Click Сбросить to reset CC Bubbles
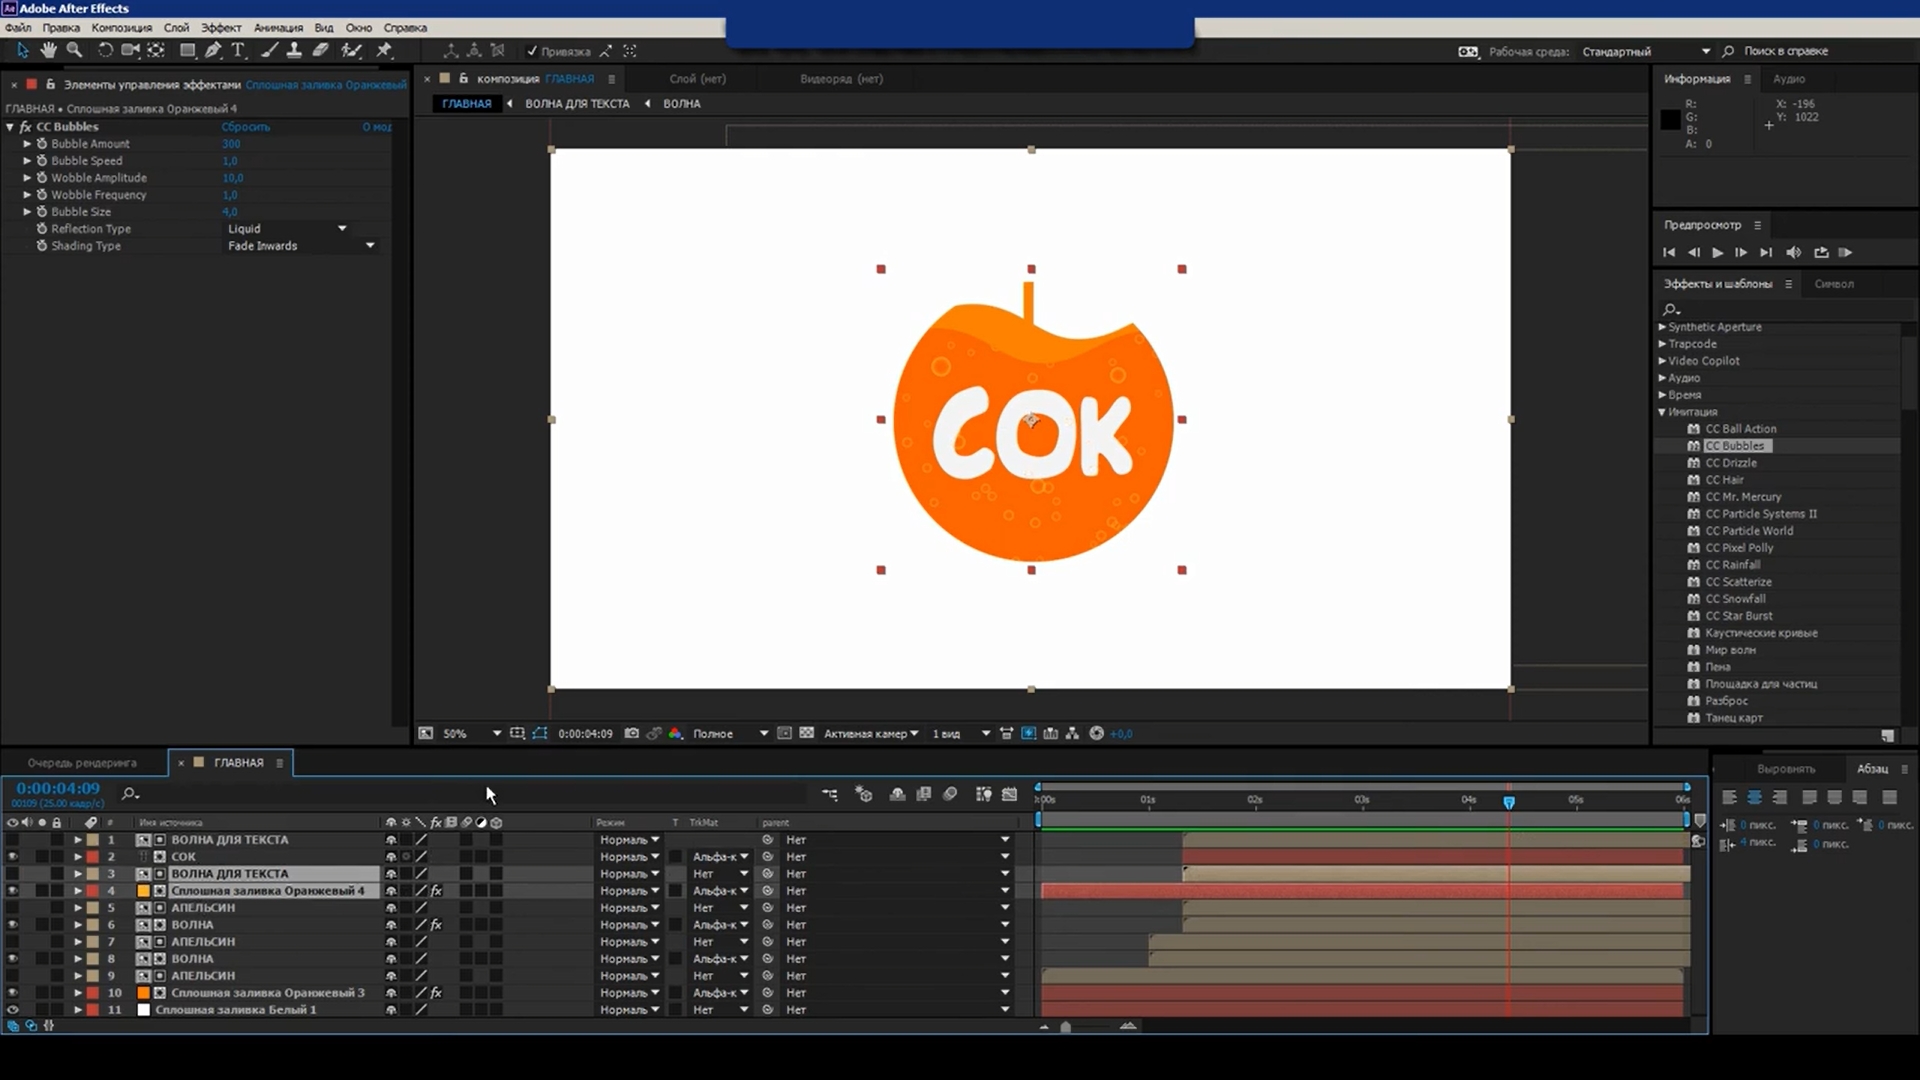Screen dimensions: 1920x1080 [245, 127]
